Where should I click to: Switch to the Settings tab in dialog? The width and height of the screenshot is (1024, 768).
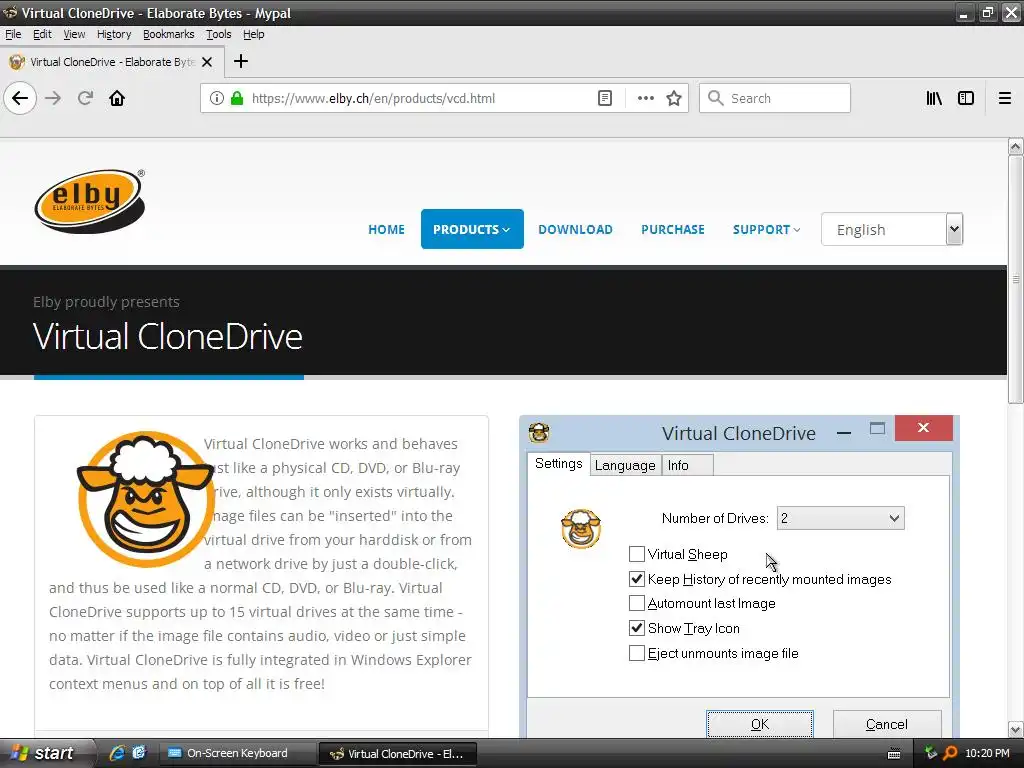click(558, 464)
